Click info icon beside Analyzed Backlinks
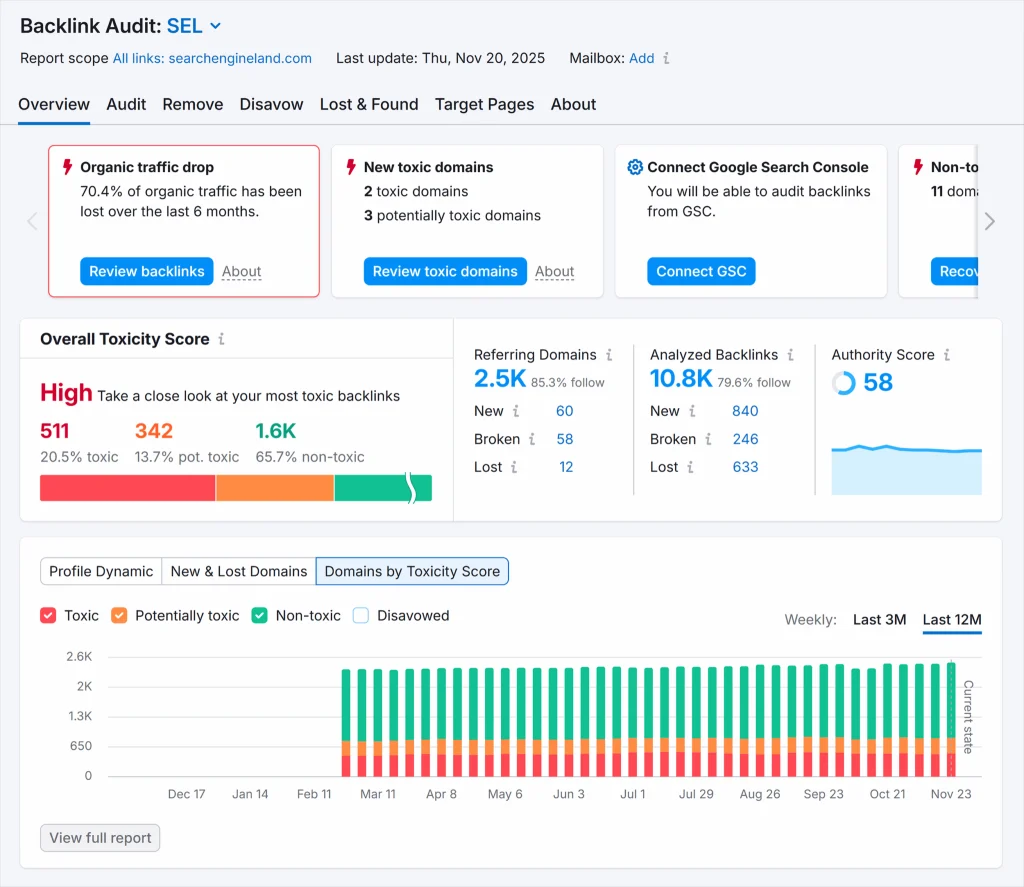This screenshot has height=887, width=1024. (x=790, y=355)
